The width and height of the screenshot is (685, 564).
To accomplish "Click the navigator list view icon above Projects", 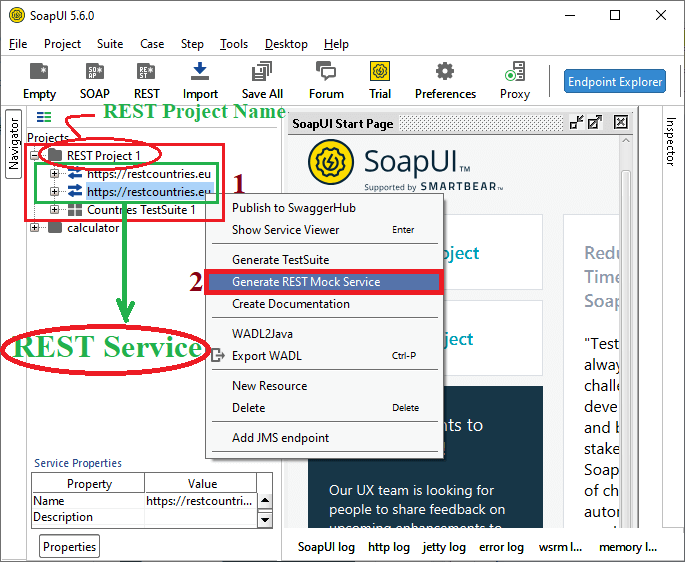I will point(44,117).
